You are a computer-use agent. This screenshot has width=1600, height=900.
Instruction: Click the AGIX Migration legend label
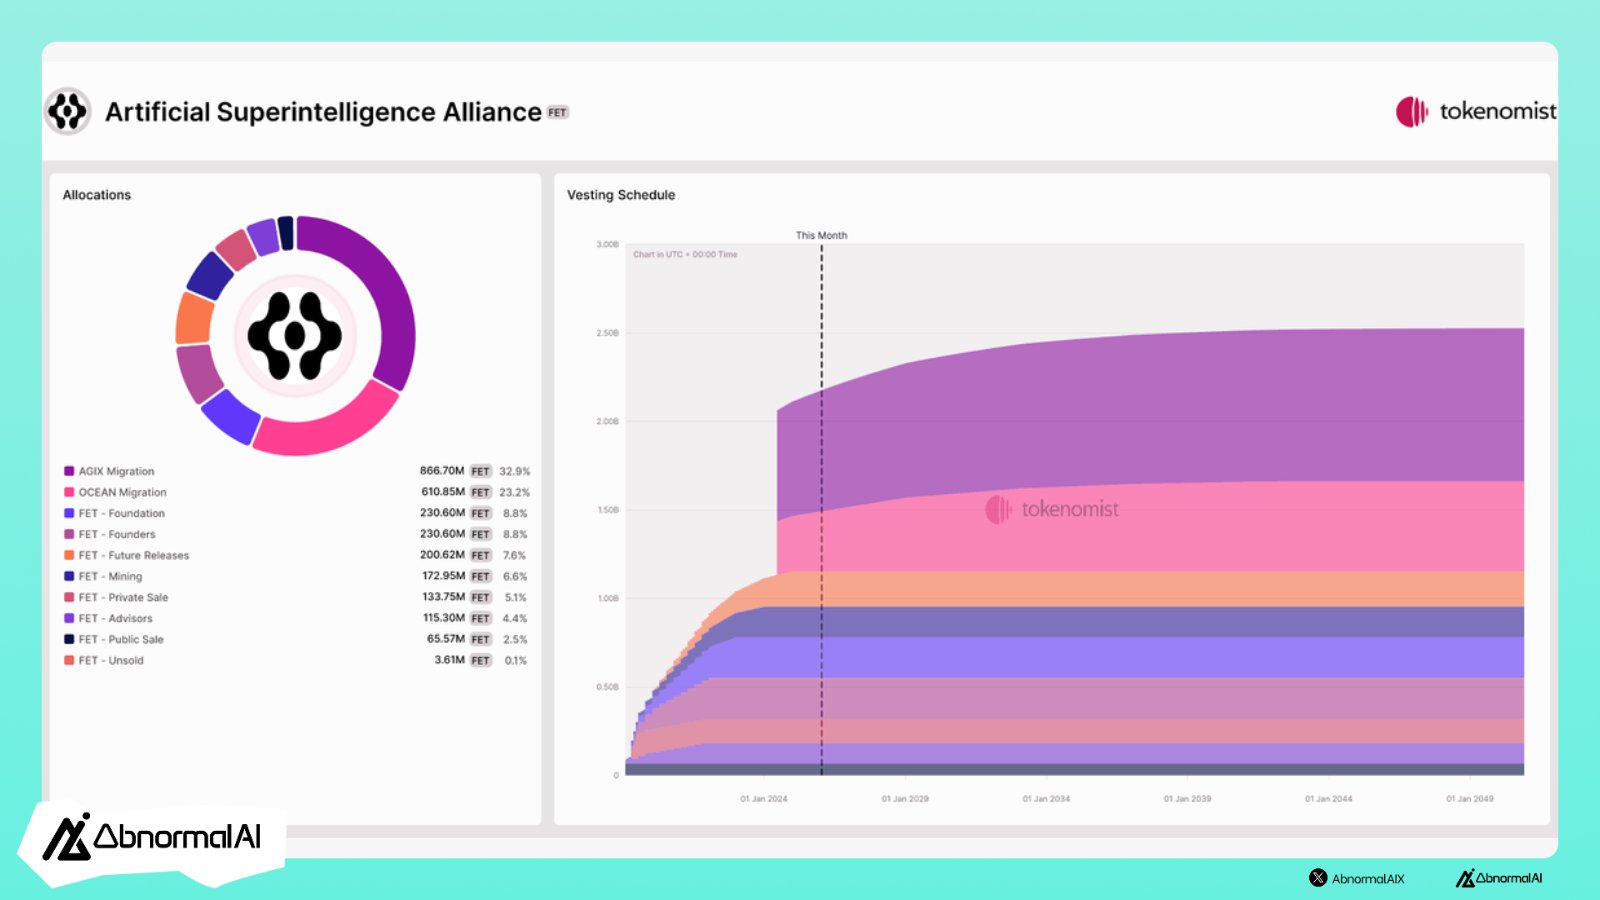(117, 471)
